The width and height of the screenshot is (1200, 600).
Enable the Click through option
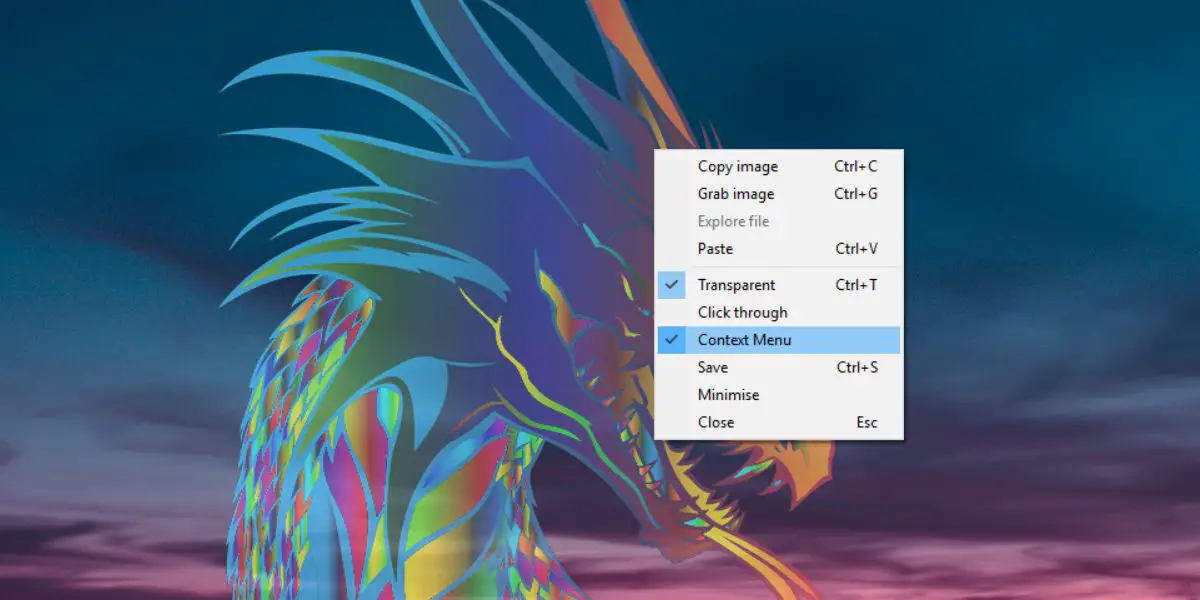point(778,312)
